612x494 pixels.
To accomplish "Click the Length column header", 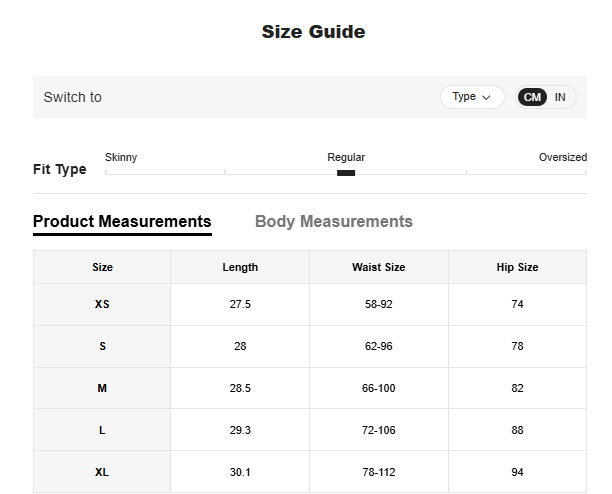I will click(x=240, y=267).
